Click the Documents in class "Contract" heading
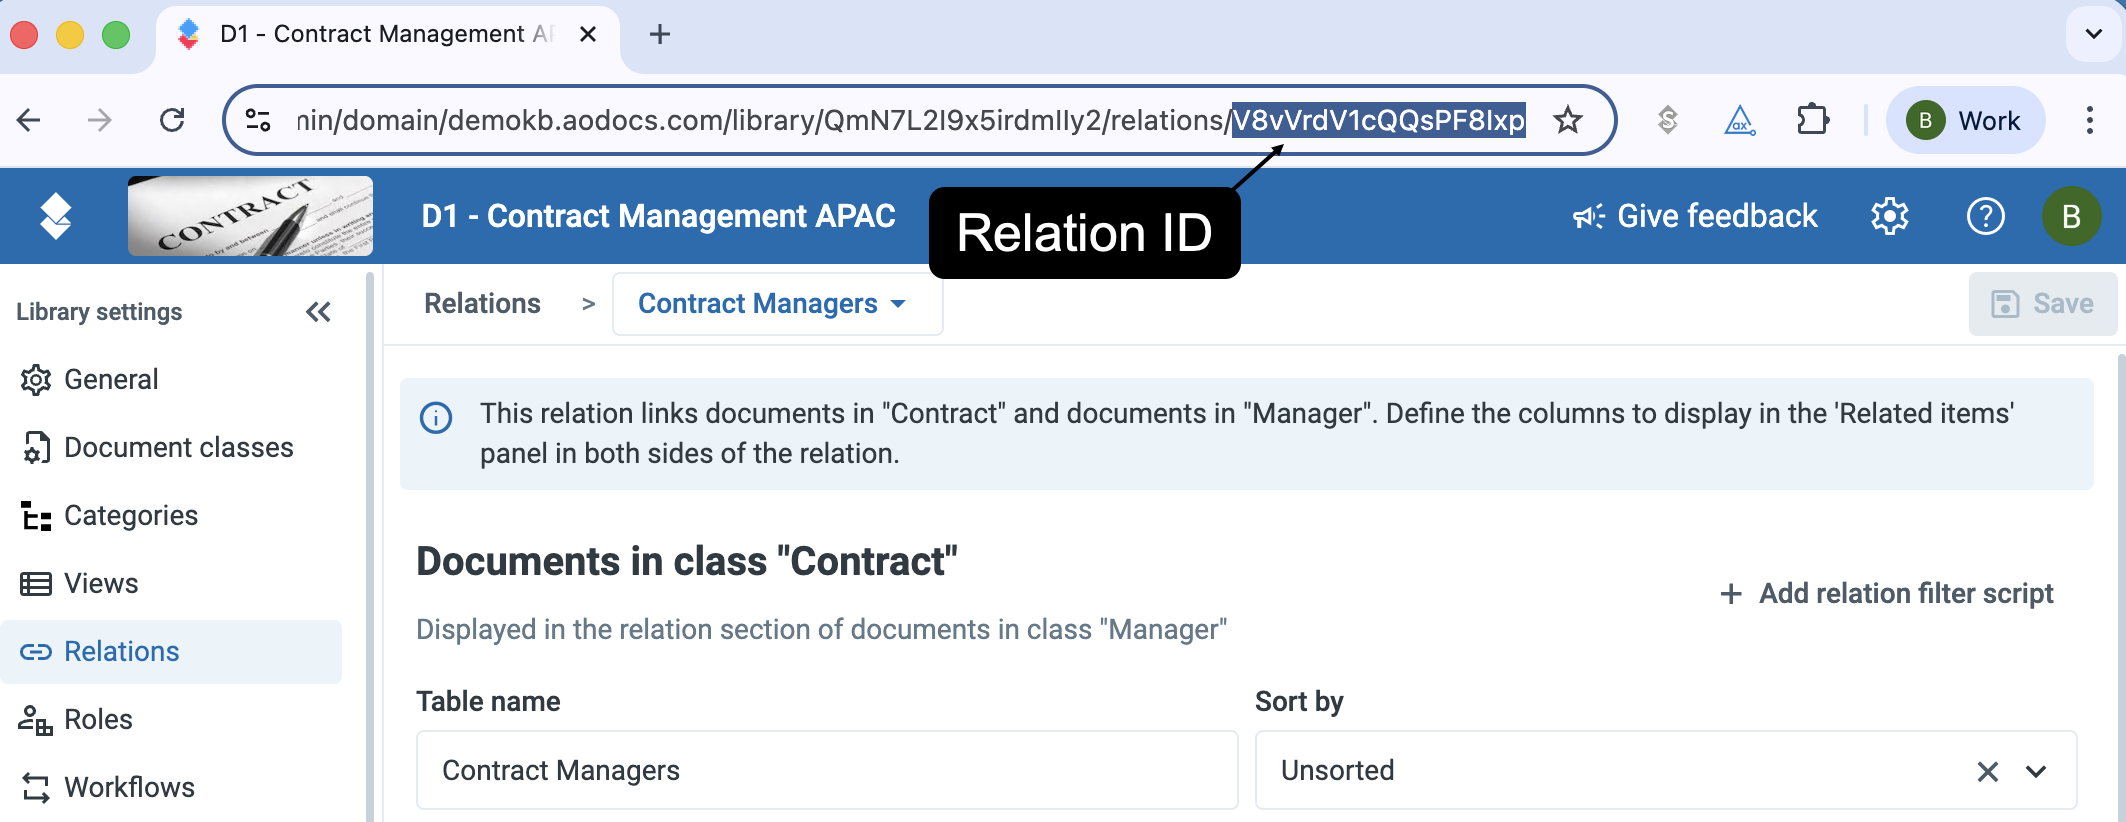2126x822 pixels. [x=687, y=562]
